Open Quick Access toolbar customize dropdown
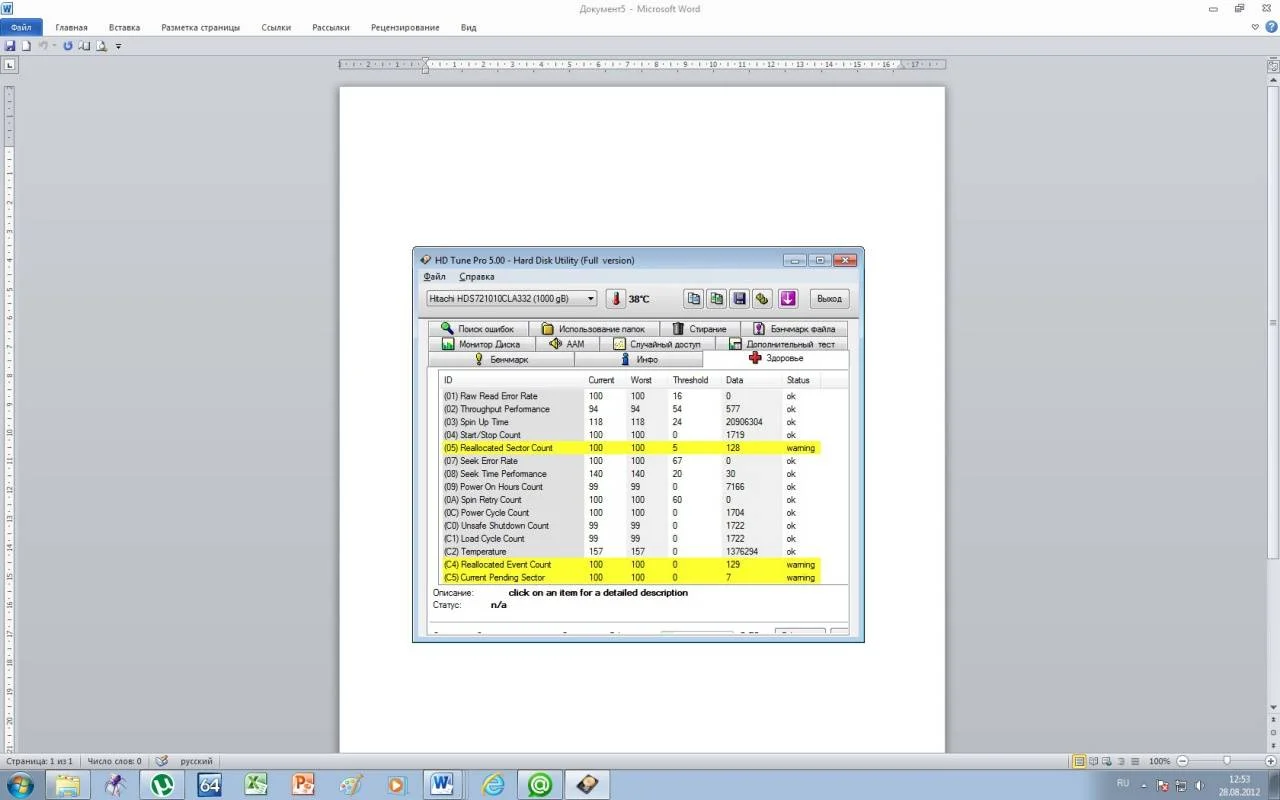The image size is (1280, 800). click(x=118, y=46)
